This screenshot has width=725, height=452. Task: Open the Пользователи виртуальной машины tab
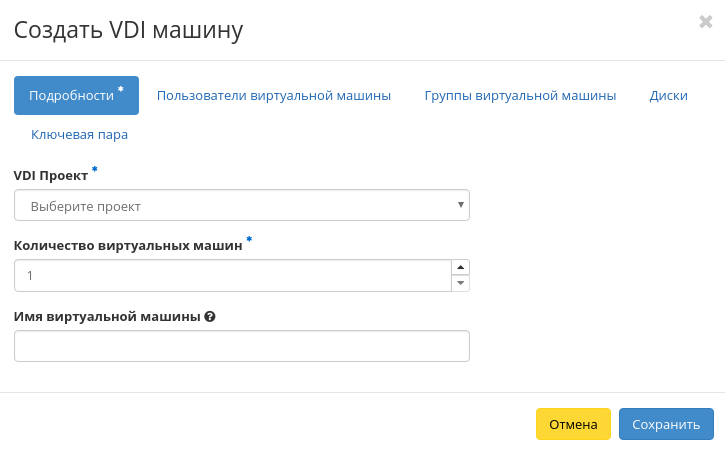coord(274,96)
